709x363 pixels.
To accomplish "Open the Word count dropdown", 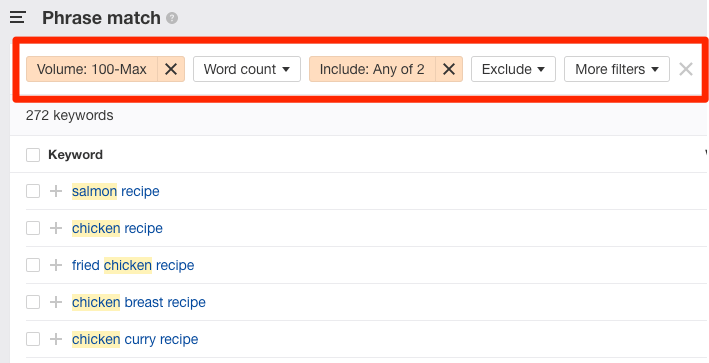I will click(247, 69).
